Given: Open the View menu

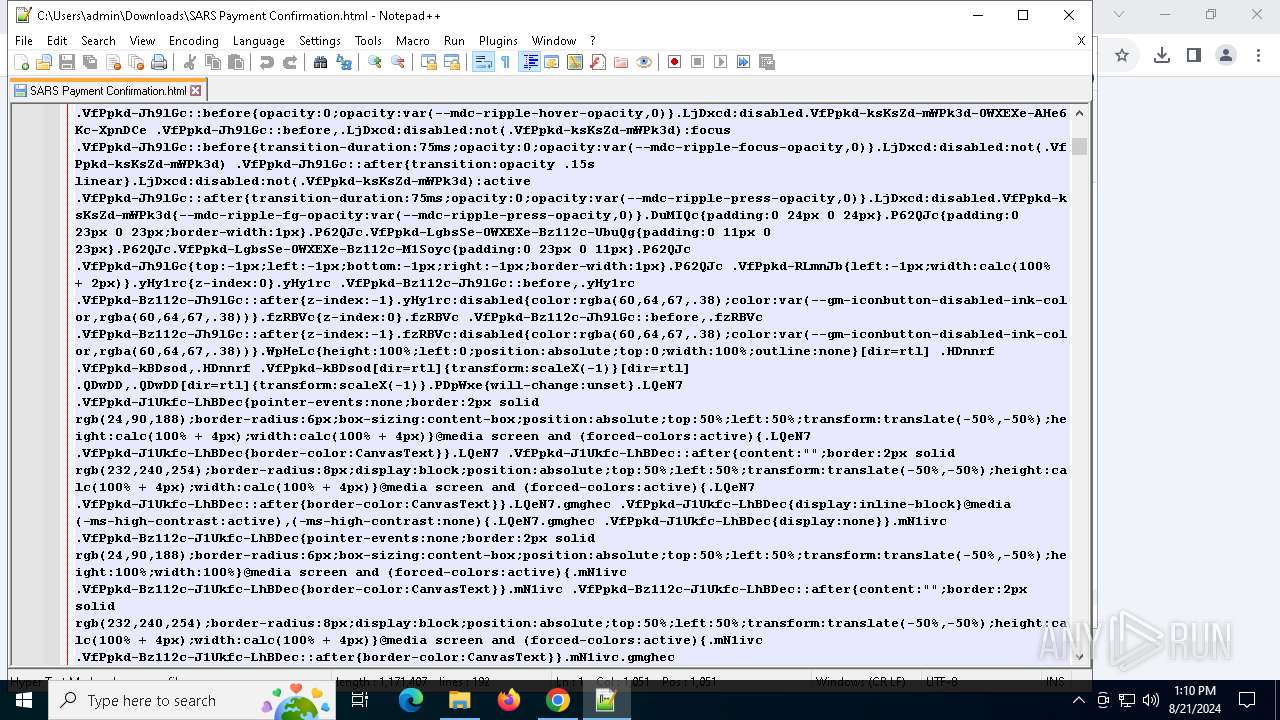Looking at the screenshot, I should pos(142,41).
